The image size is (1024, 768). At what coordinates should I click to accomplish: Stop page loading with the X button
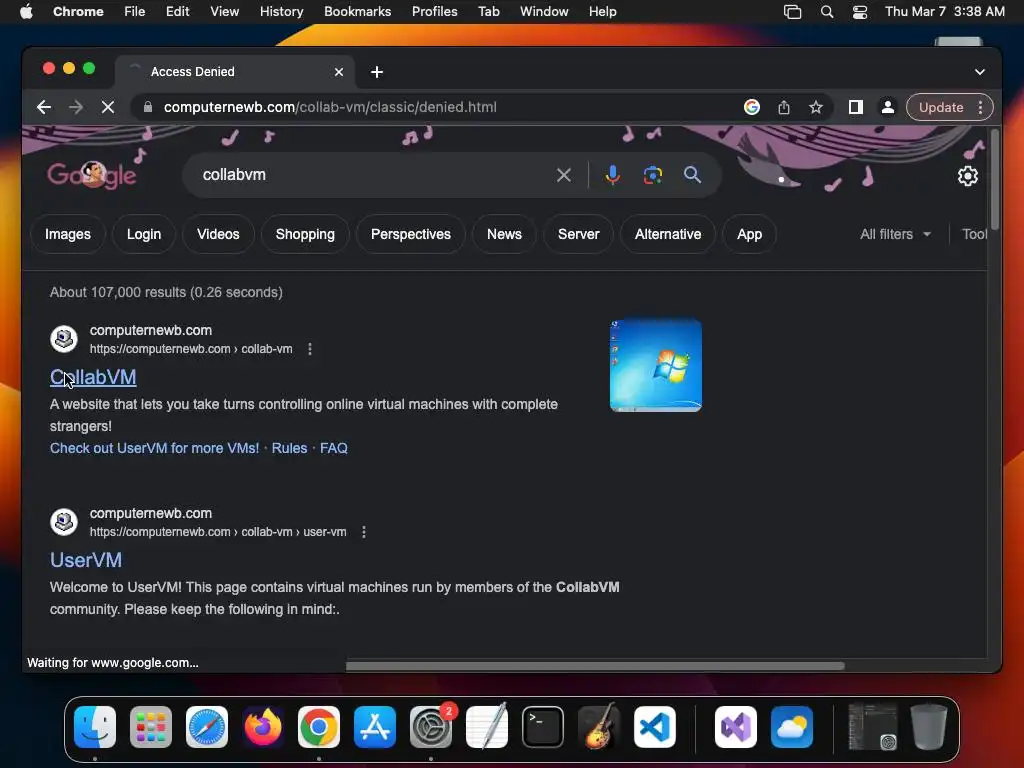click(108, 107)
